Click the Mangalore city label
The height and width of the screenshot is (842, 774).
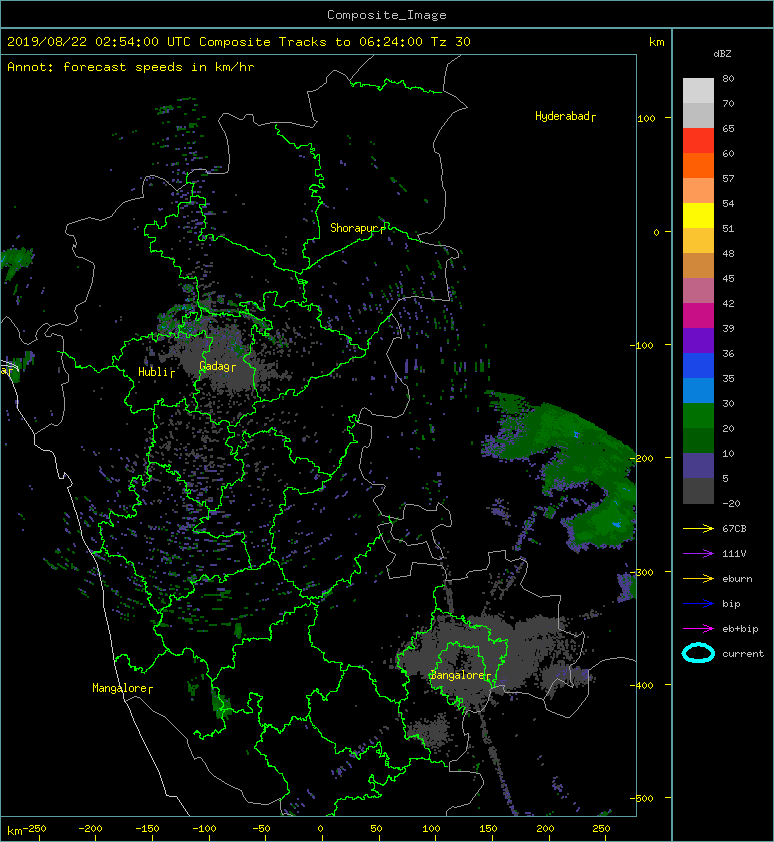(120, 688)
